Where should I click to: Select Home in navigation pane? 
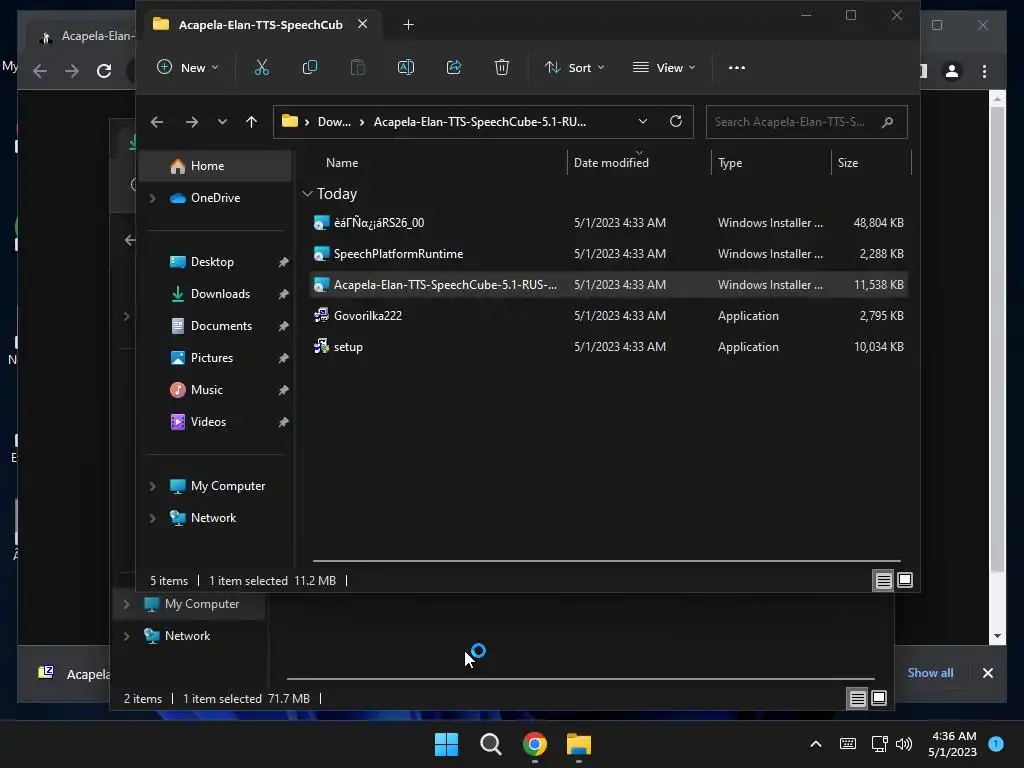click(x=216, y=166)
